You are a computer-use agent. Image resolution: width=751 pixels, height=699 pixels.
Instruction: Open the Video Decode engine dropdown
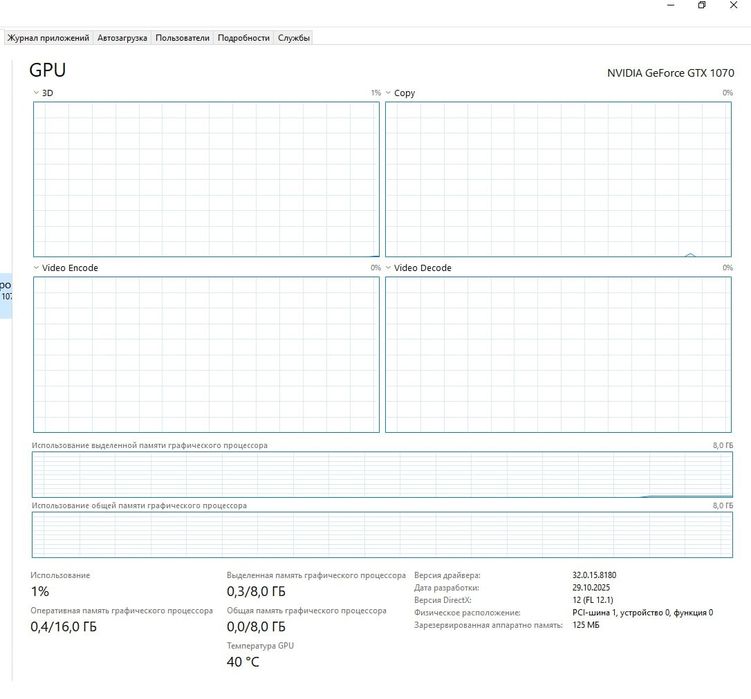pos(388,267)
